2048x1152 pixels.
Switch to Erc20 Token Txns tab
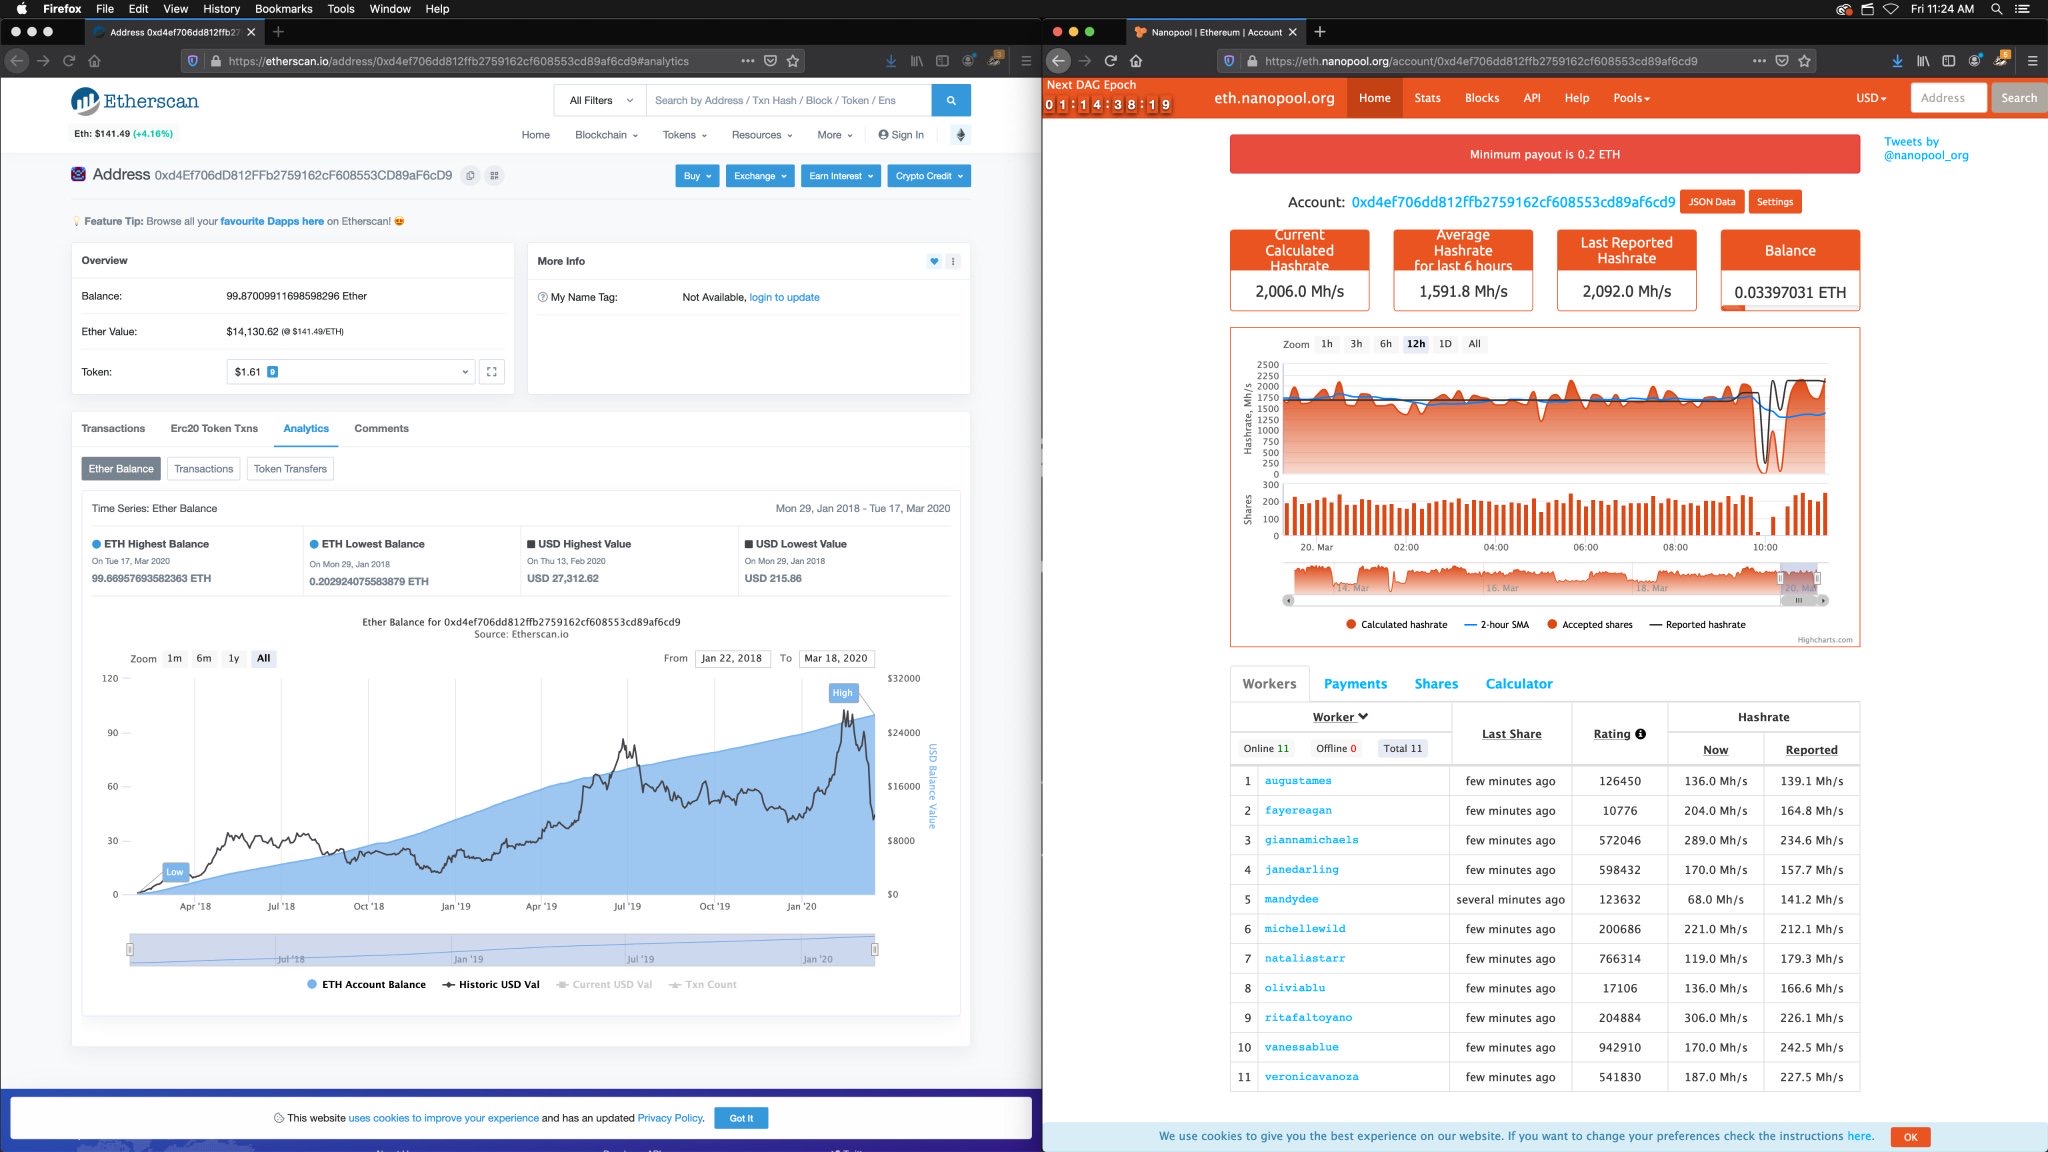[214, 429]
